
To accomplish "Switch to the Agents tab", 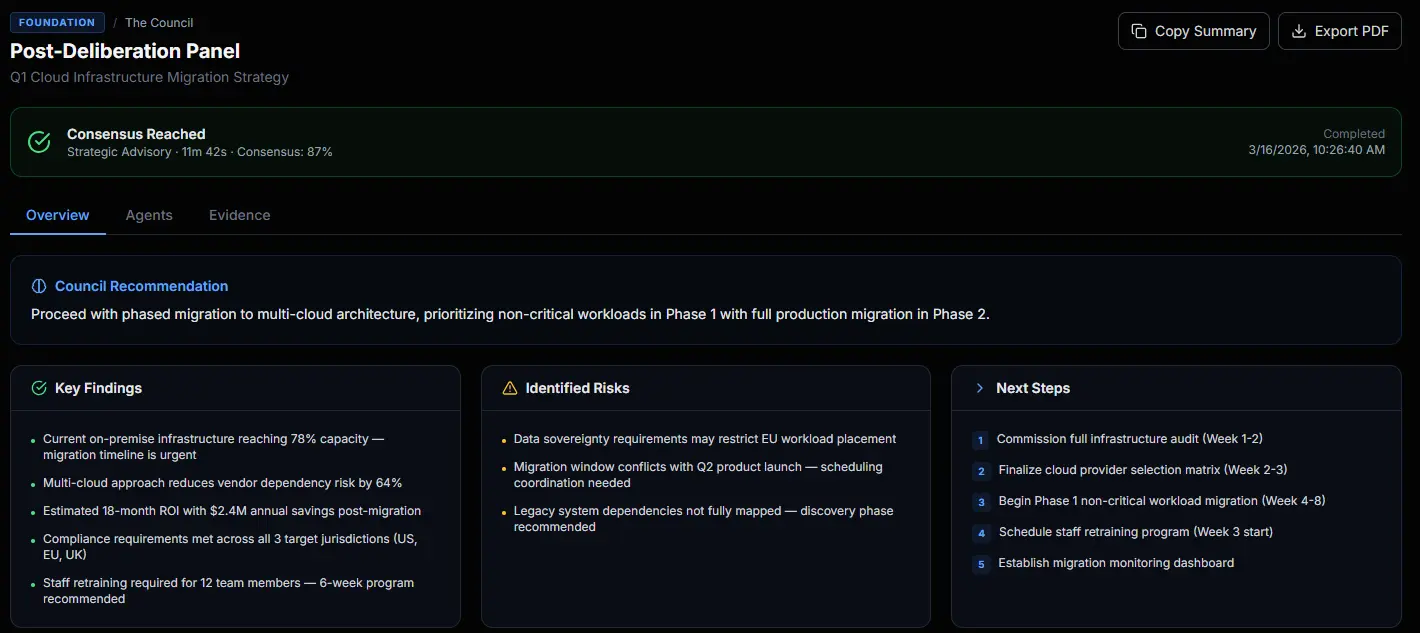I will pos(149,215).
